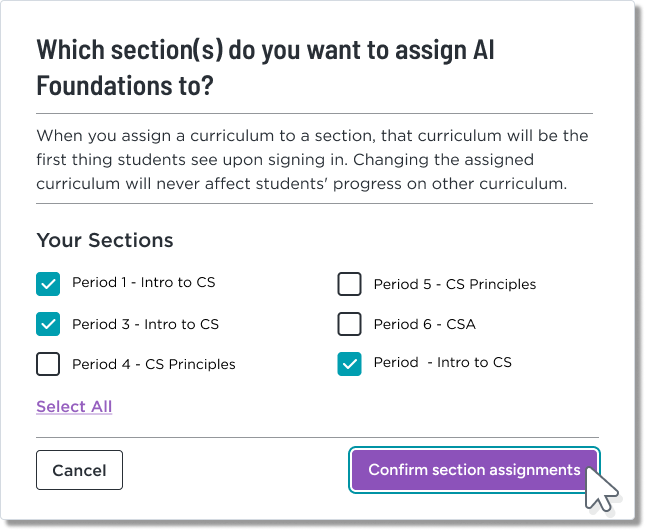Click the 'Period 5 - CS Principles' label text
Viewport: 645px width, 530px height.
pyautogui.click(x=454, y=284)
